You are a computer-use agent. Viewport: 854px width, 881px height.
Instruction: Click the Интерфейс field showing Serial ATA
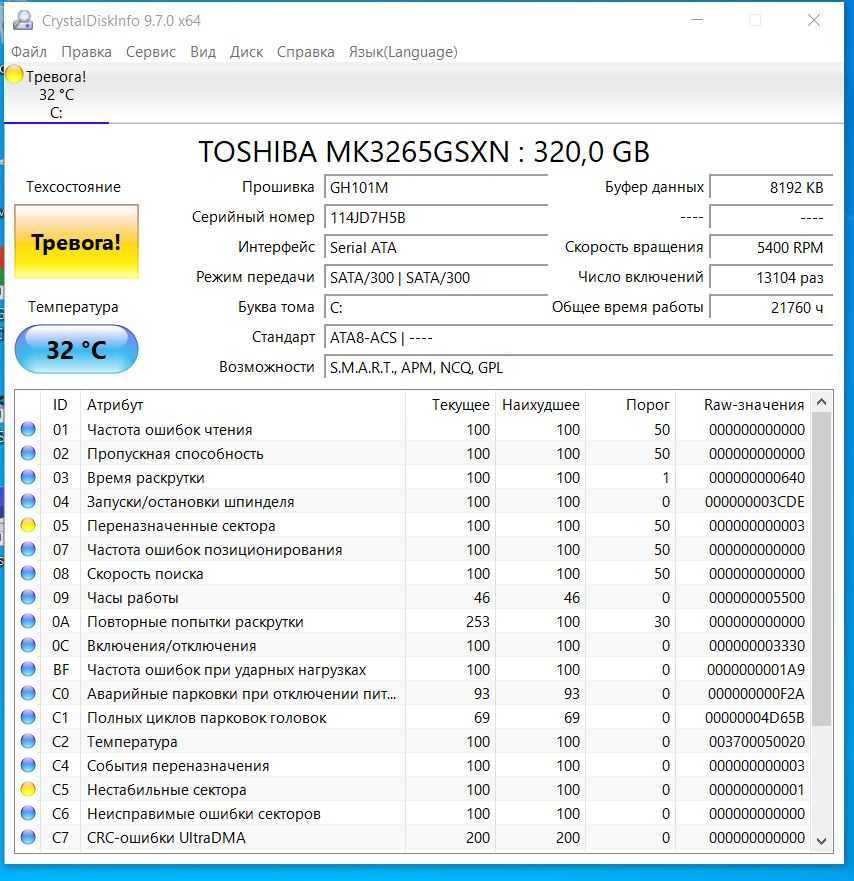[436, 247]
